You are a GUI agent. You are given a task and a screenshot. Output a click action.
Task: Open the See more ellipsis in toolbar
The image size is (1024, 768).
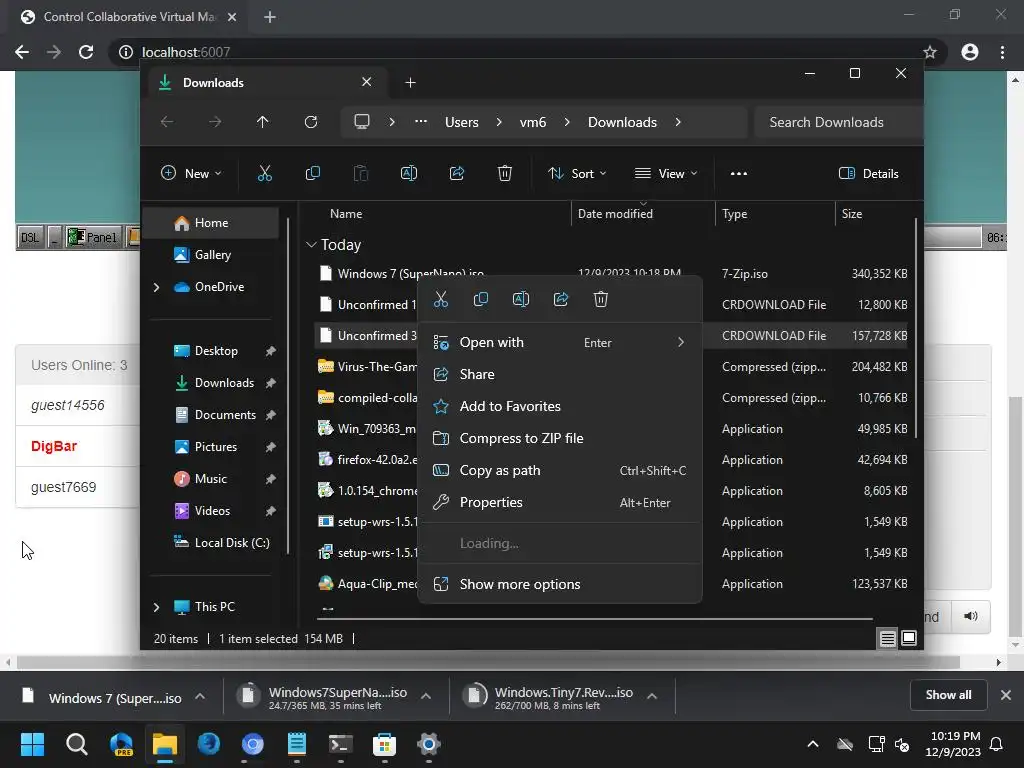click(739, 174)
